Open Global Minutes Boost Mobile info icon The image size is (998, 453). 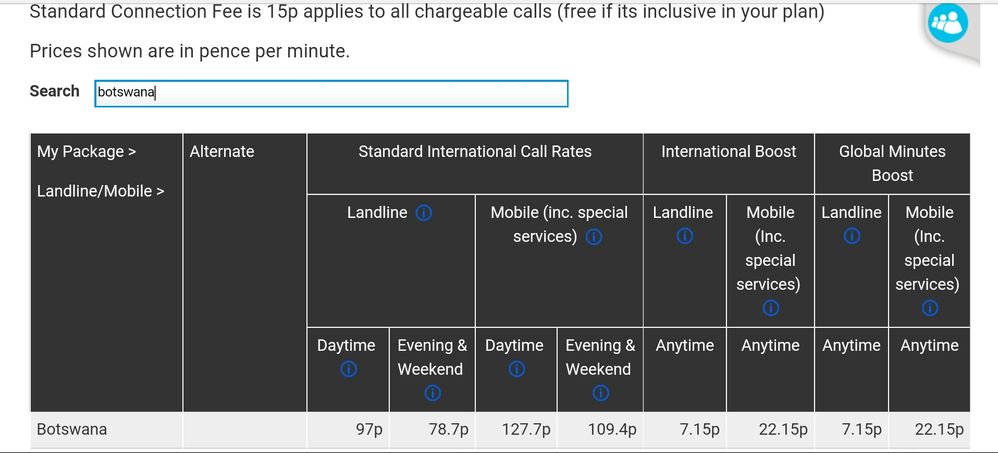pos(929,308)
